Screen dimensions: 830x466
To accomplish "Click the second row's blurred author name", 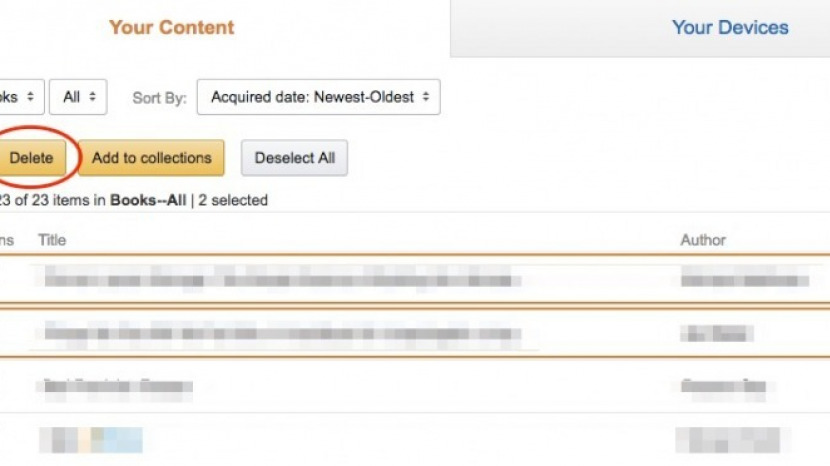I will click(716, 334).
